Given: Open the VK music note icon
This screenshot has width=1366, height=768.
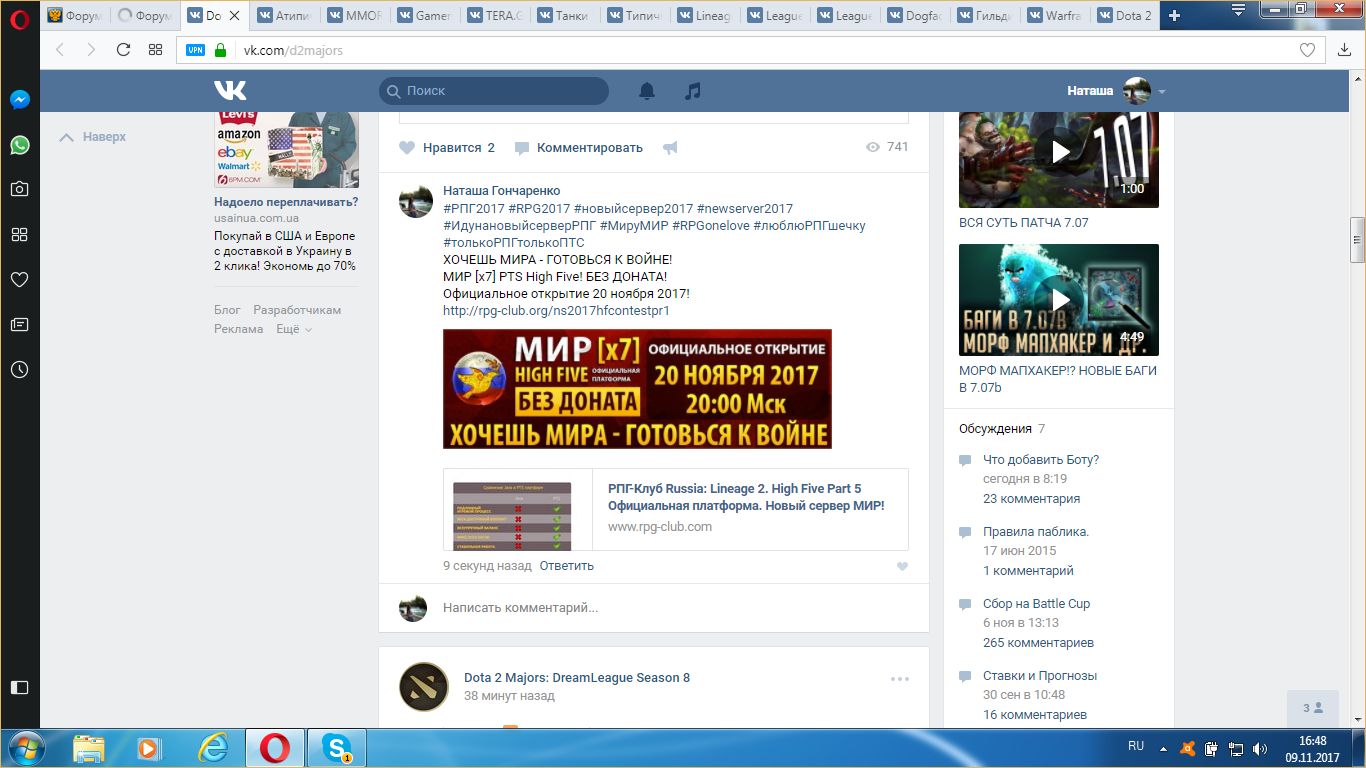Looking at the screenshot, I should pos(692,91).
